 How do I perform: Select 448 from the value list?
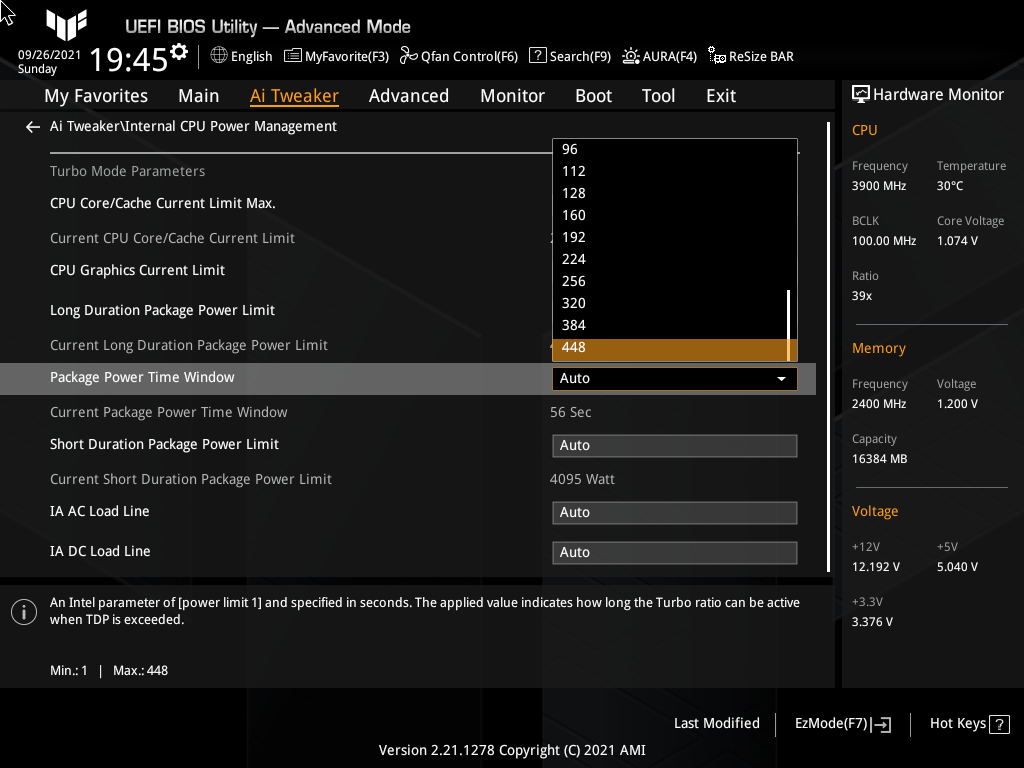click(x=674, y=347)
